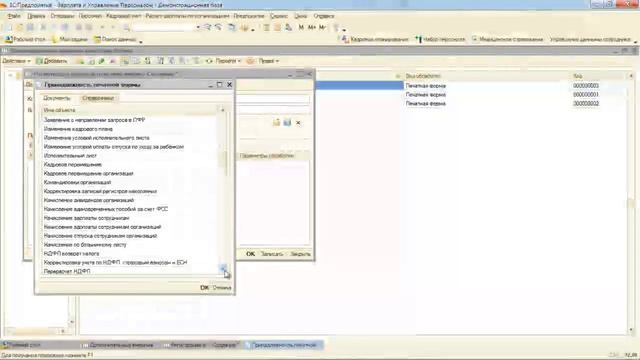This screenshot has height=360, width=640.
Task: Switch to the Документы tab
Action: (x=57, y=98)
